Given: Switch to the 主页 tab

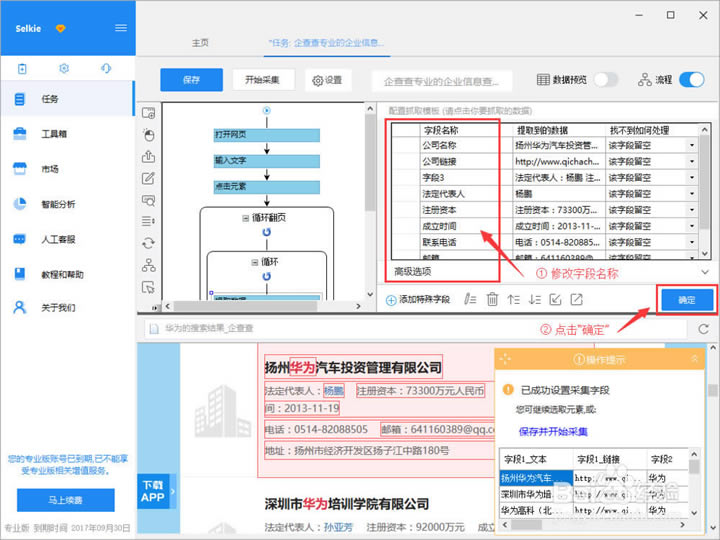Looking at the screenshot, I should tap(201, 43).
